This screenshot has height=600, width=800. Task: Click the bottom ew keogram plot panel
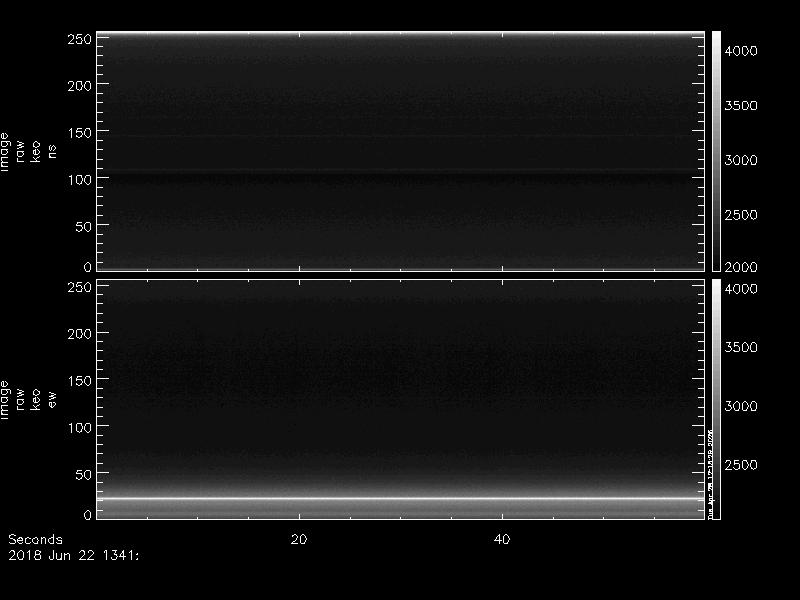[401, 399]
